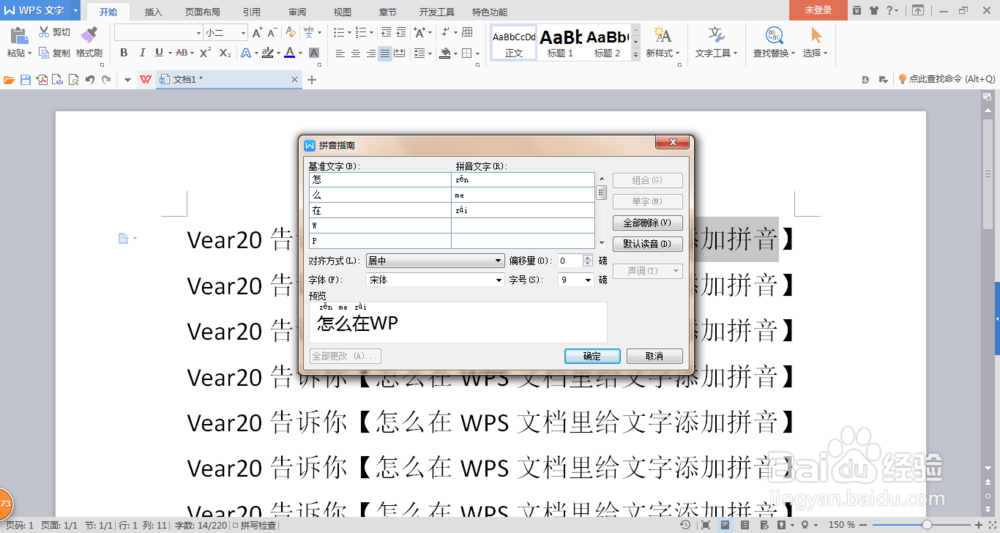Click the 取消 Cancel button

tap(654, 356)
